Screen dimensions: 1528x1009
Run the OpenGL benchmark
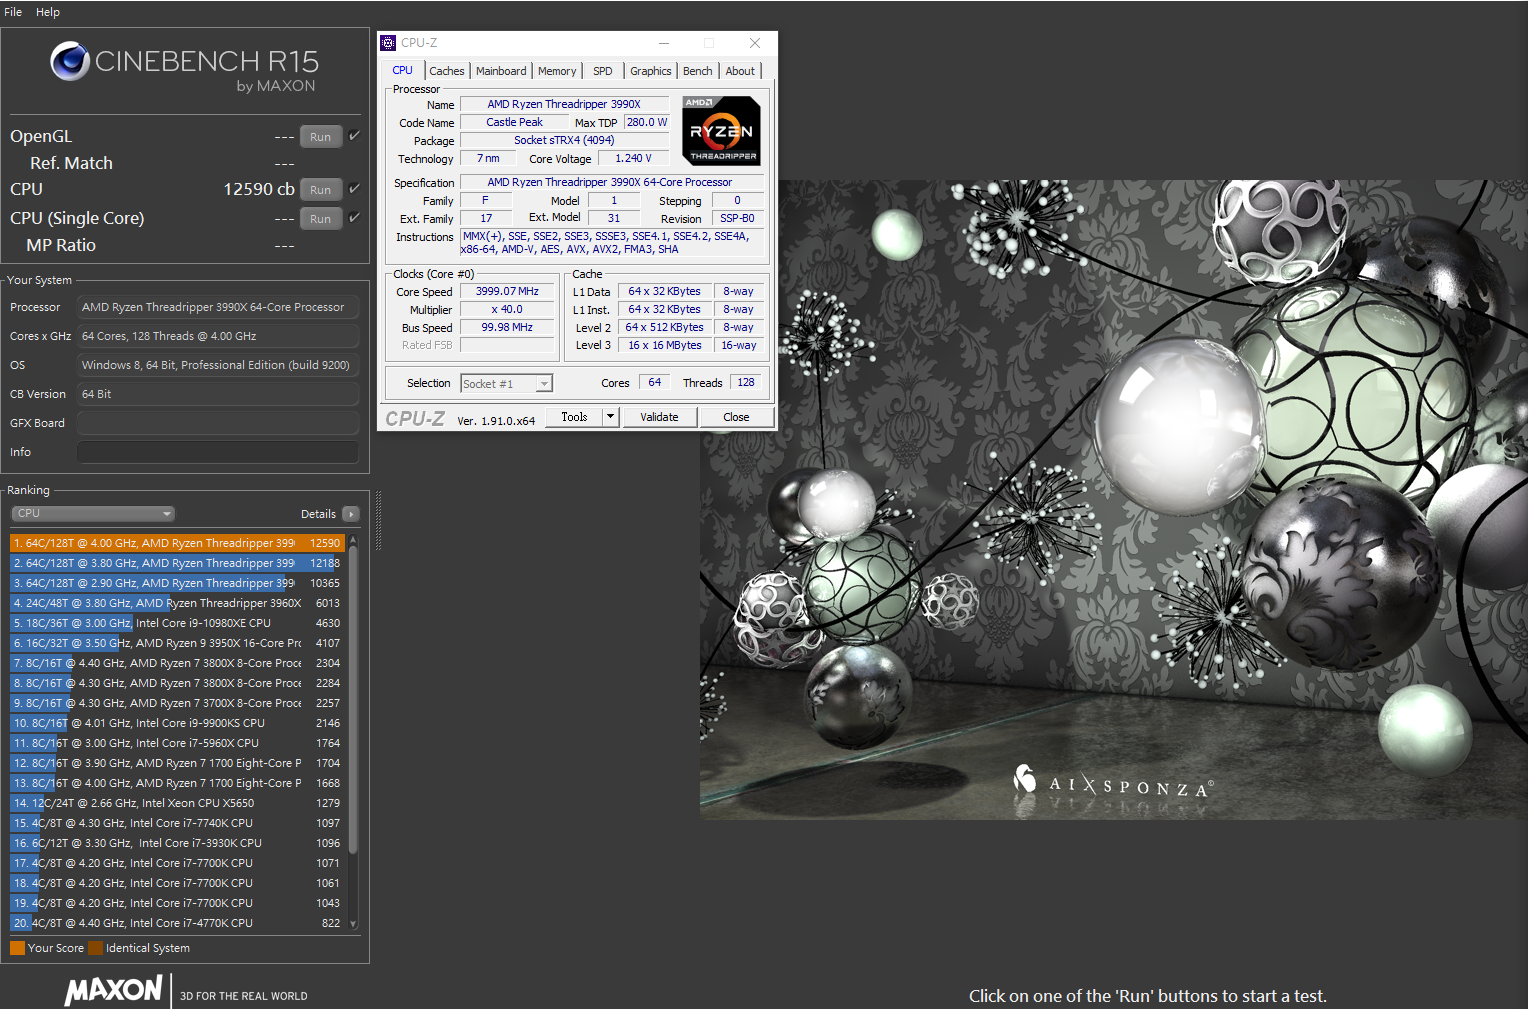coord(320,137)
